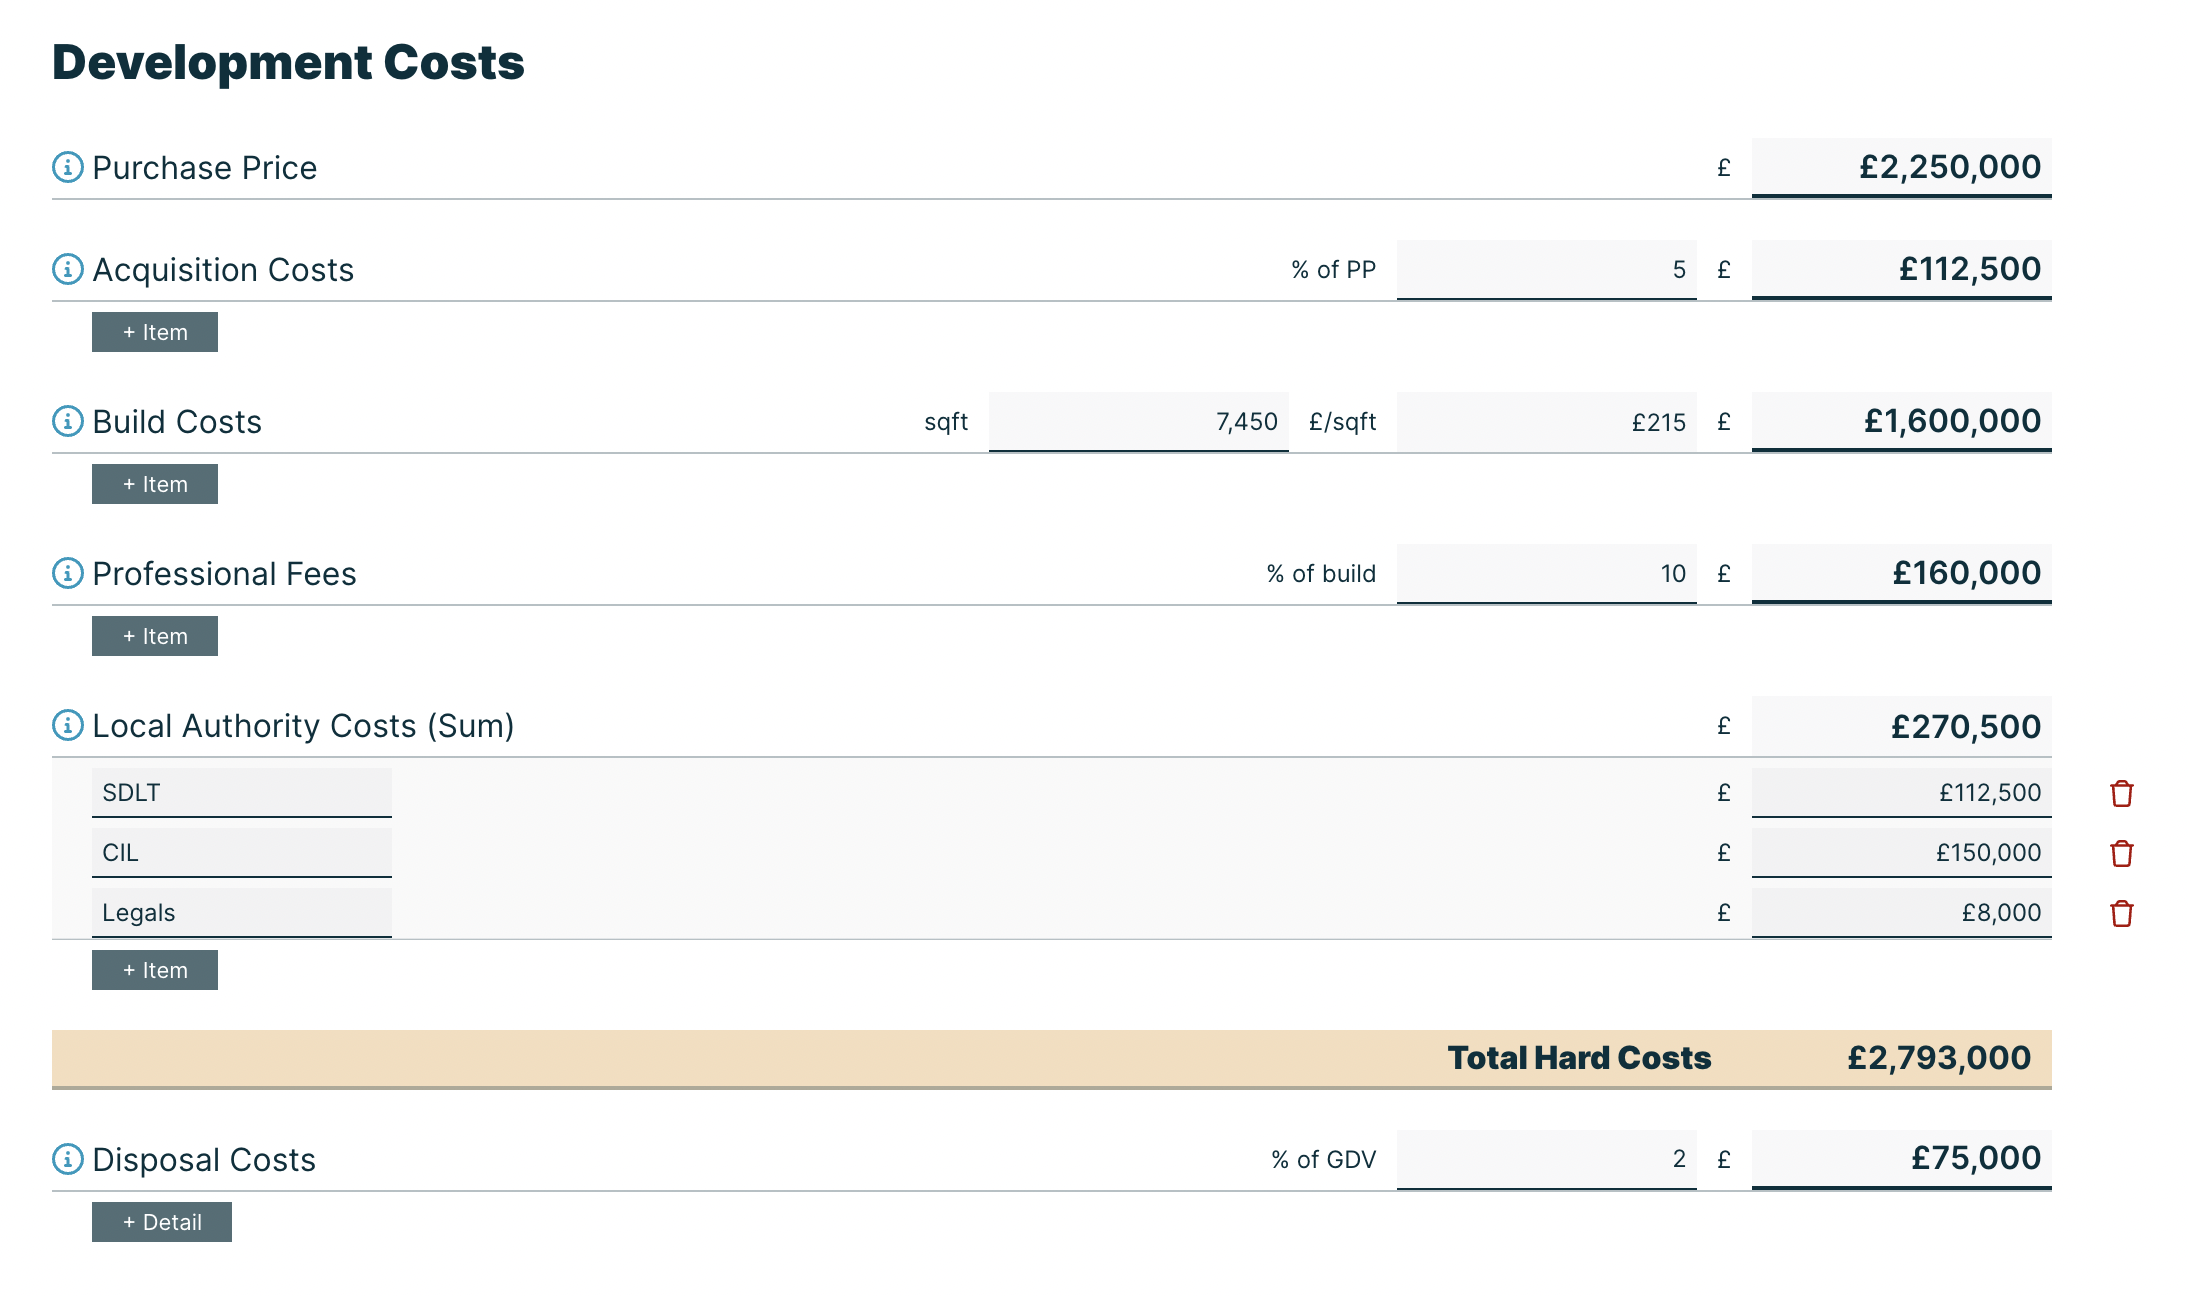Click the % of GDV field showing 2
Screen dimensions: 2188x1296
(x=1545, y=1160)
